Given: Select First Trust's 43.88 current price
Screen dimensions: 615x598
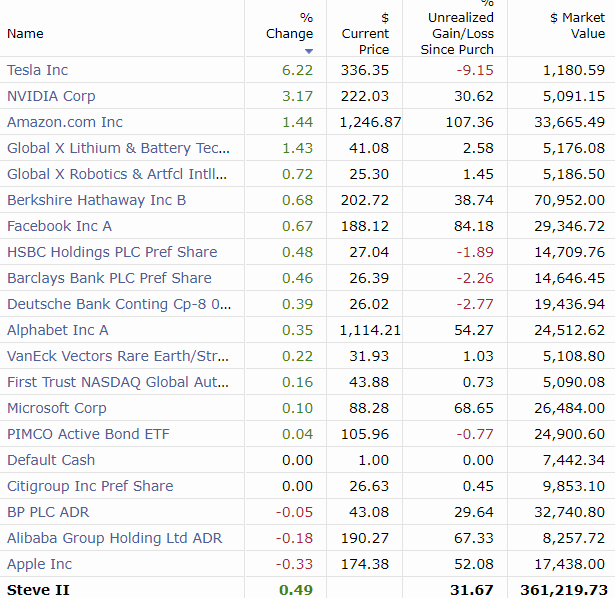Looking at the screenshot, I should coord(369,382).
